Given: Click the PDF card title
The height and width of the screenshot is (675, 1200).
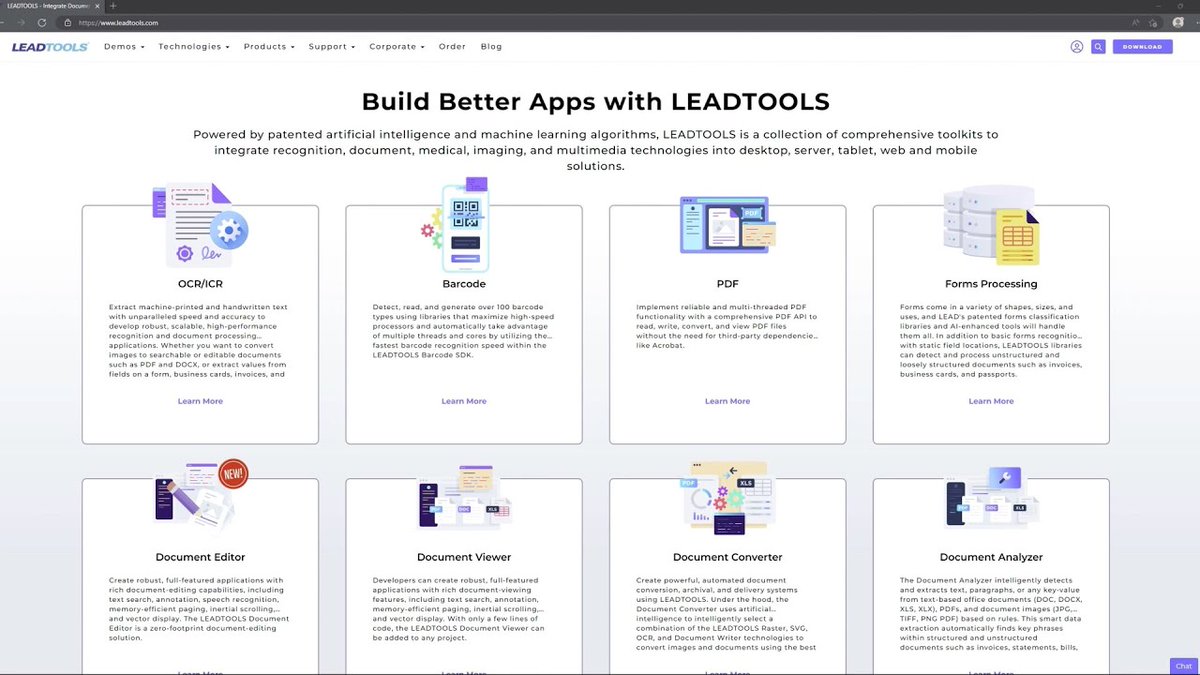Looking at the screenshot, I should click(728, 284).
